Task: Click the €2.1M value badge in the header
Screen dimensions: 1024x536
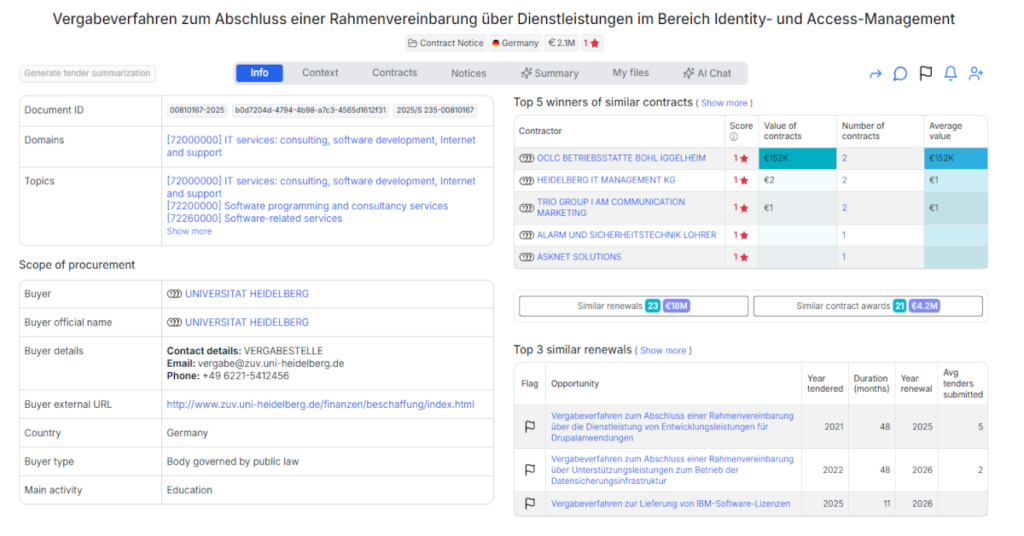Action: coord(562,43)
